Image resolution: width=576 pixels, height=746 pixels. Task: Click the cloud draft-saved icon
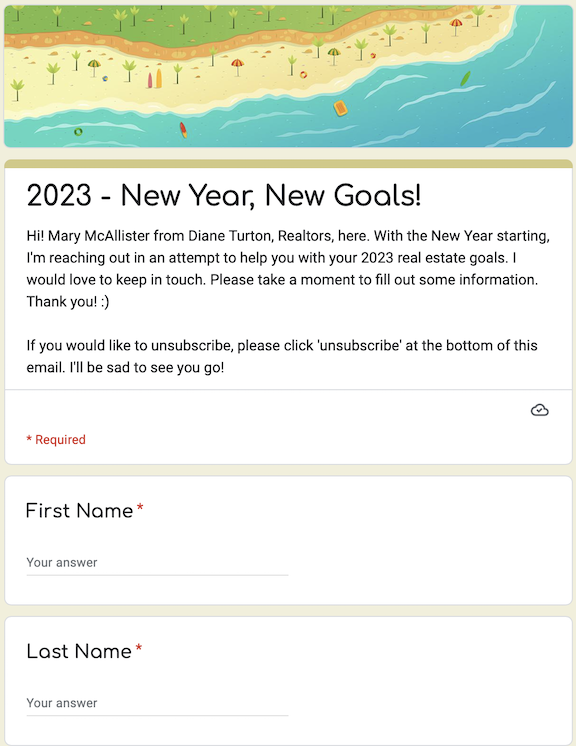click(539, 410)
